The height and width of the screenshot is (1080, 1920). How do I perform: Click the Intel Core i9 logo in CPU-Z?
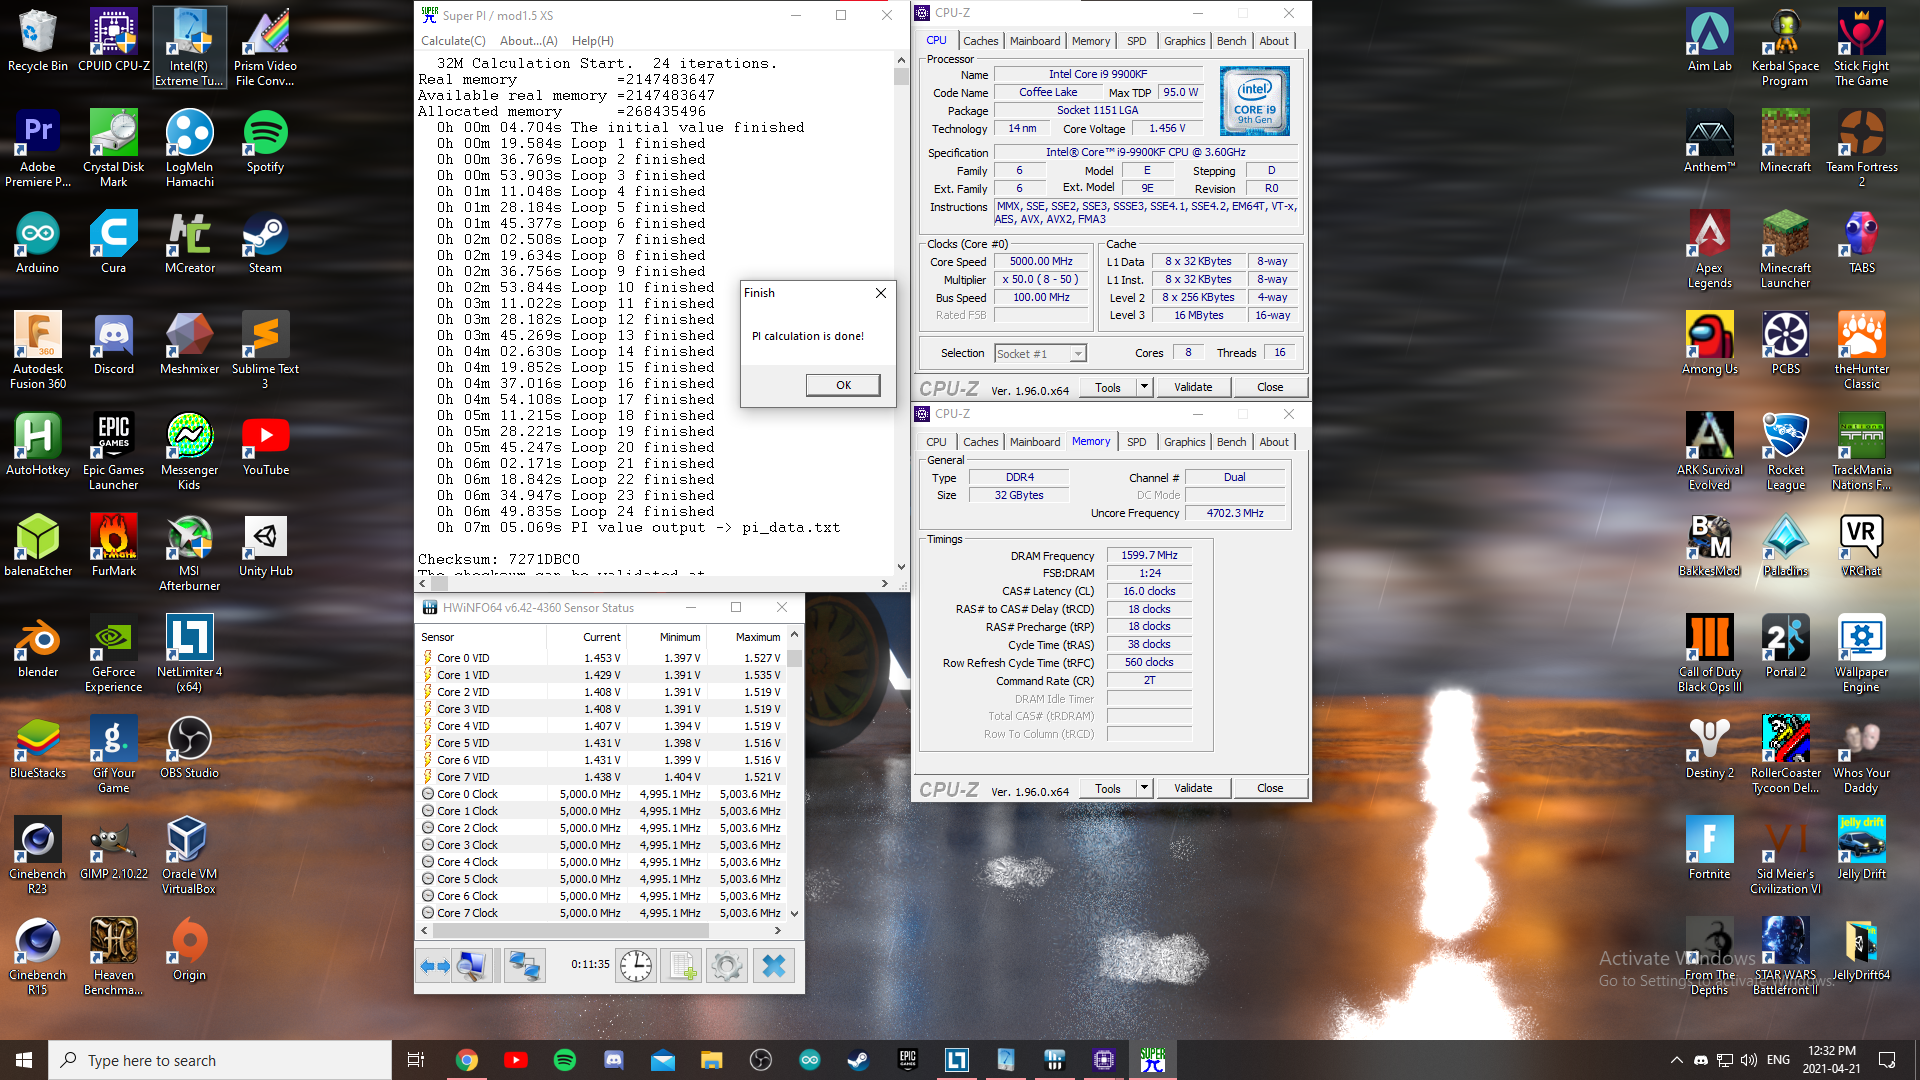[1255, 101]
